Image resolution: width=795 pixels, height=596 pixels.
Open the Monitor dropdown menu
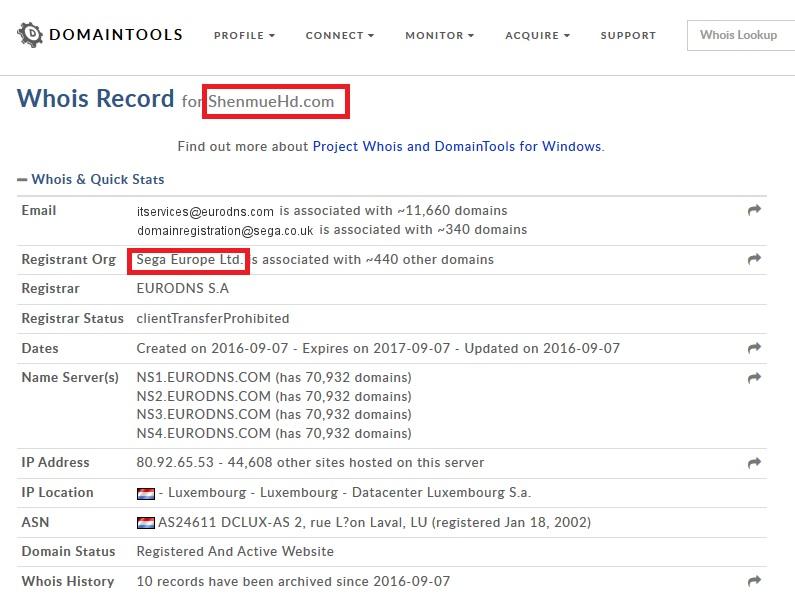coord(440,35)
